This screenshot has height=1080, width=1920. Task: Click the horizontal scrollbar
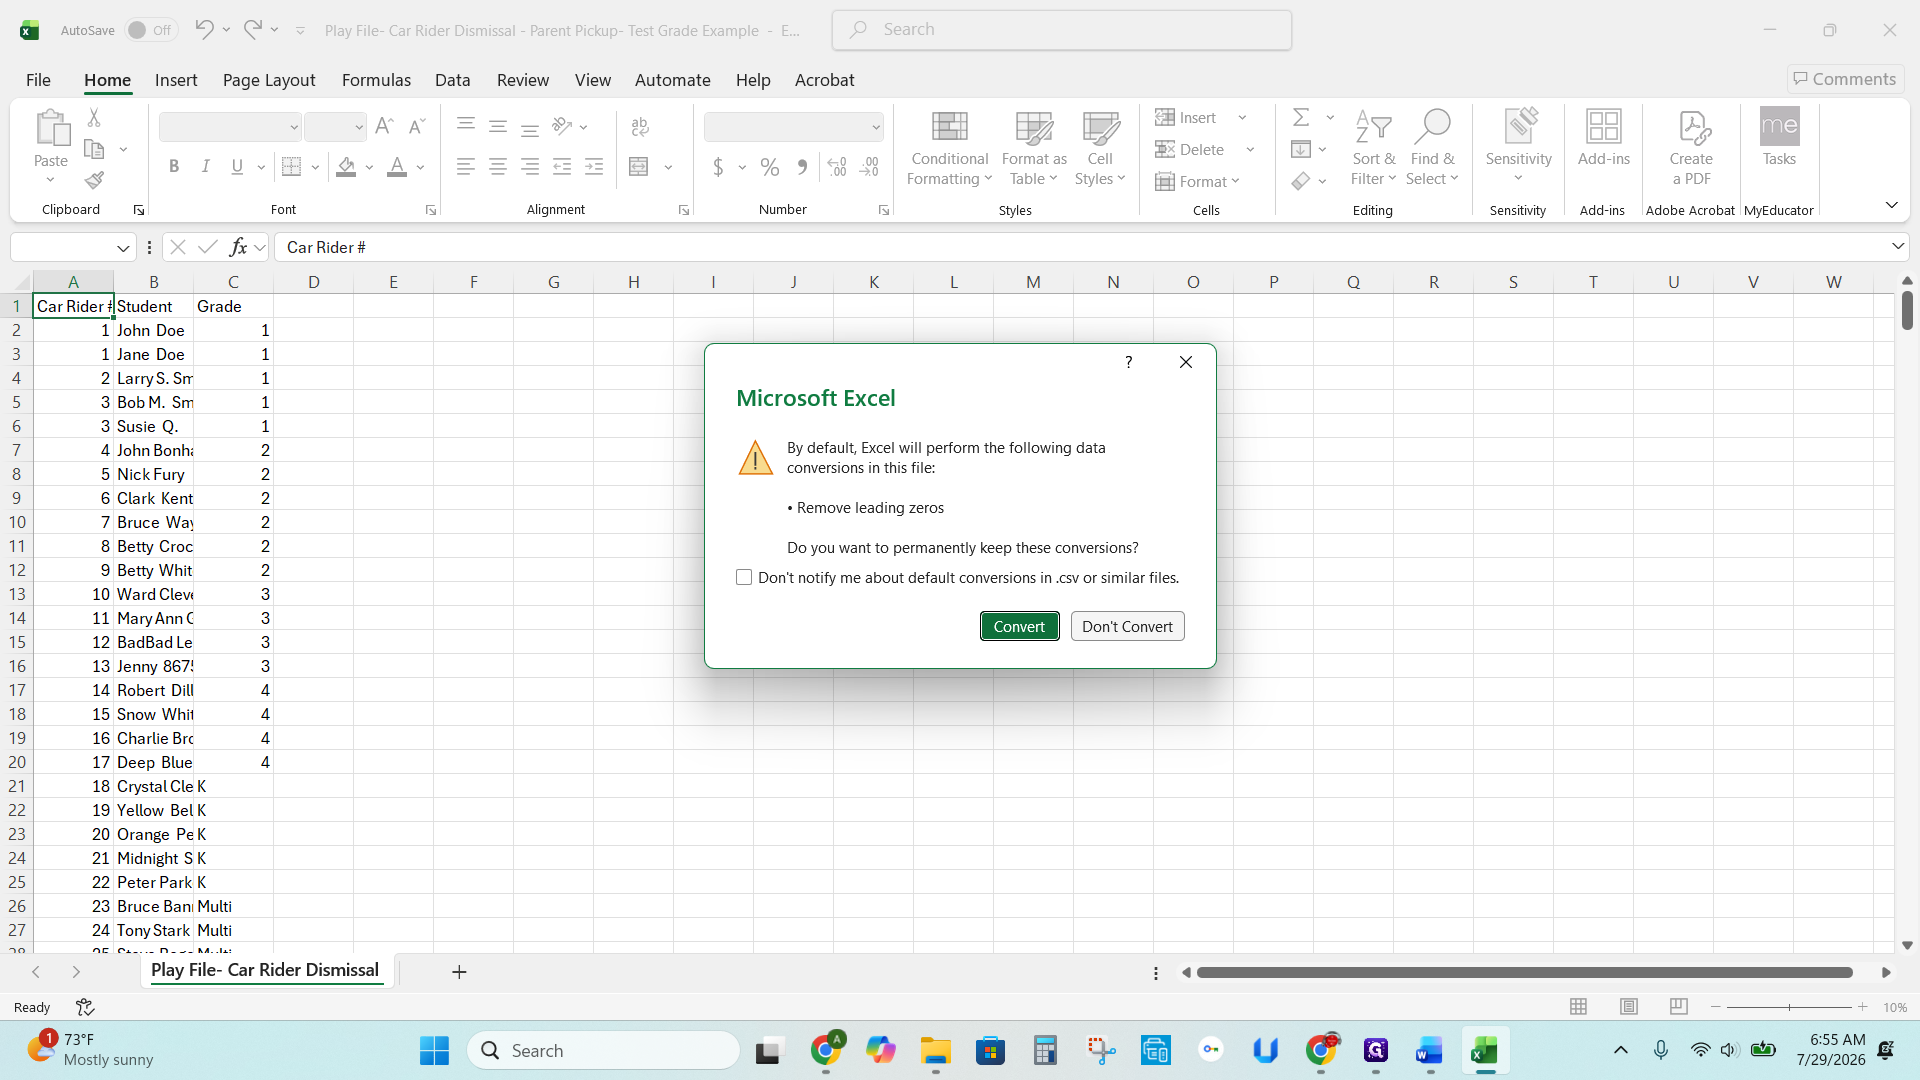point(1525,972)
